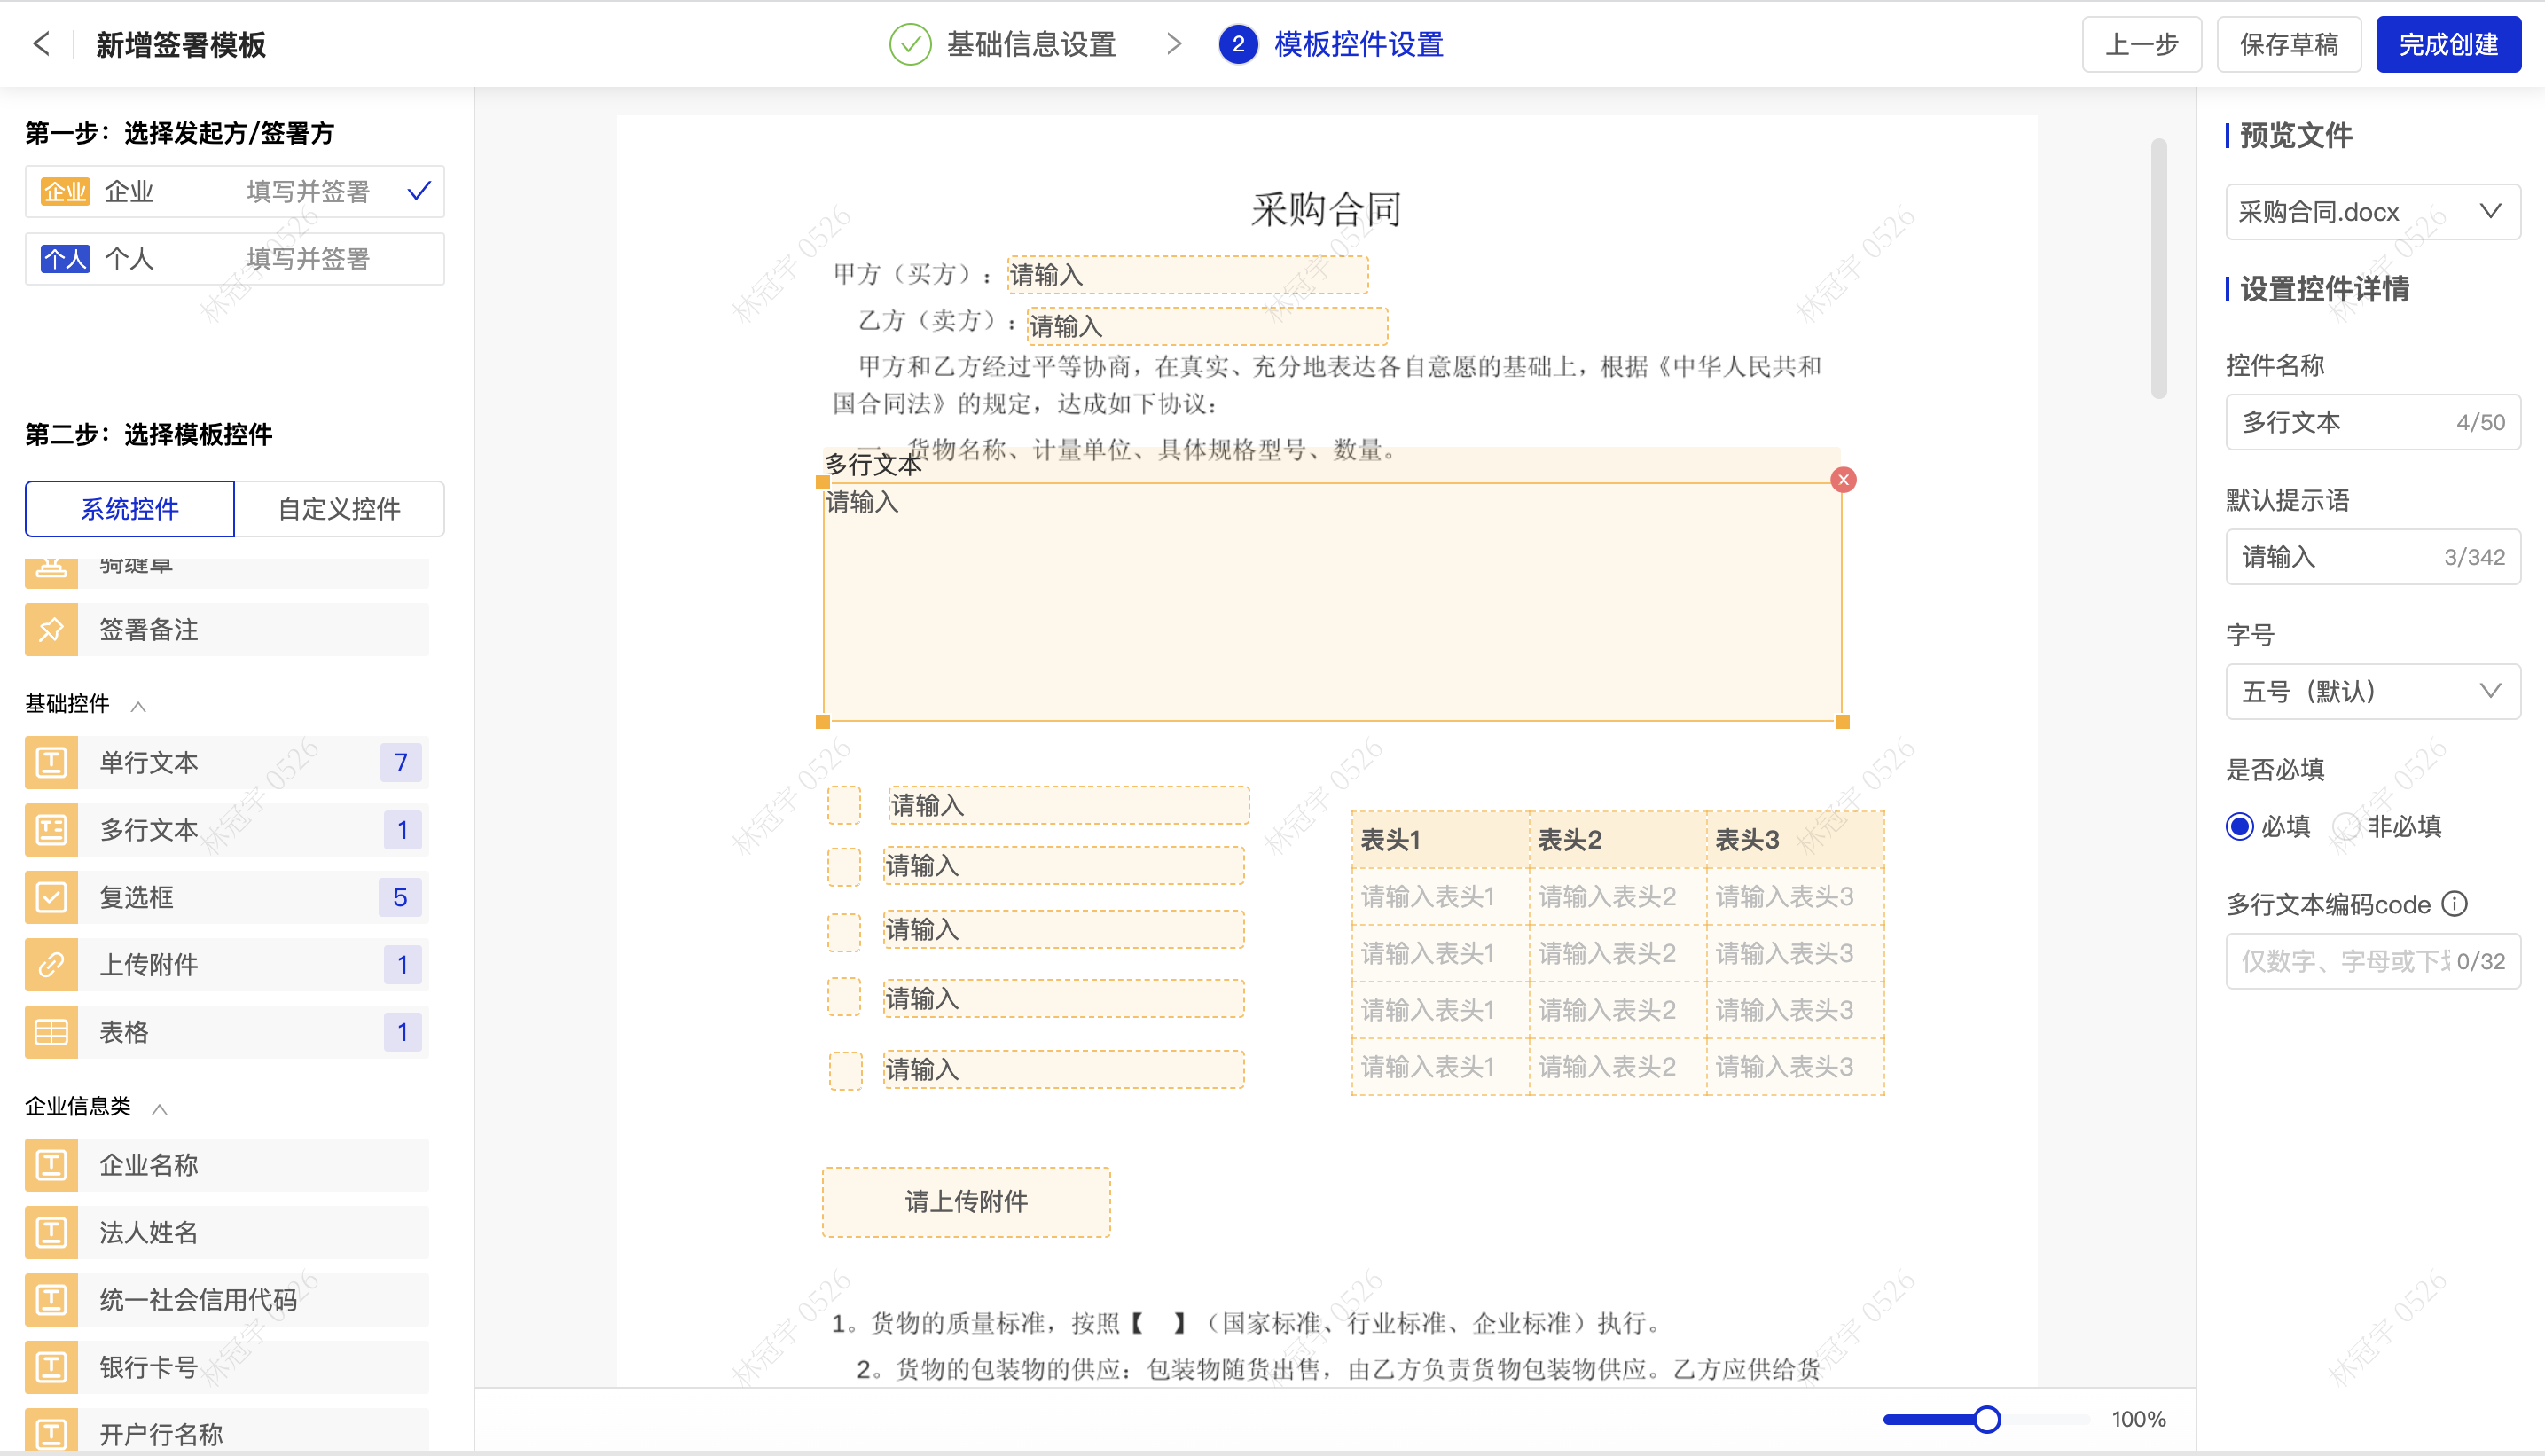This screenshot has height=1456, width=2545.
Task: Click the 签署备注 pin icon
Action: click(51, 630)
